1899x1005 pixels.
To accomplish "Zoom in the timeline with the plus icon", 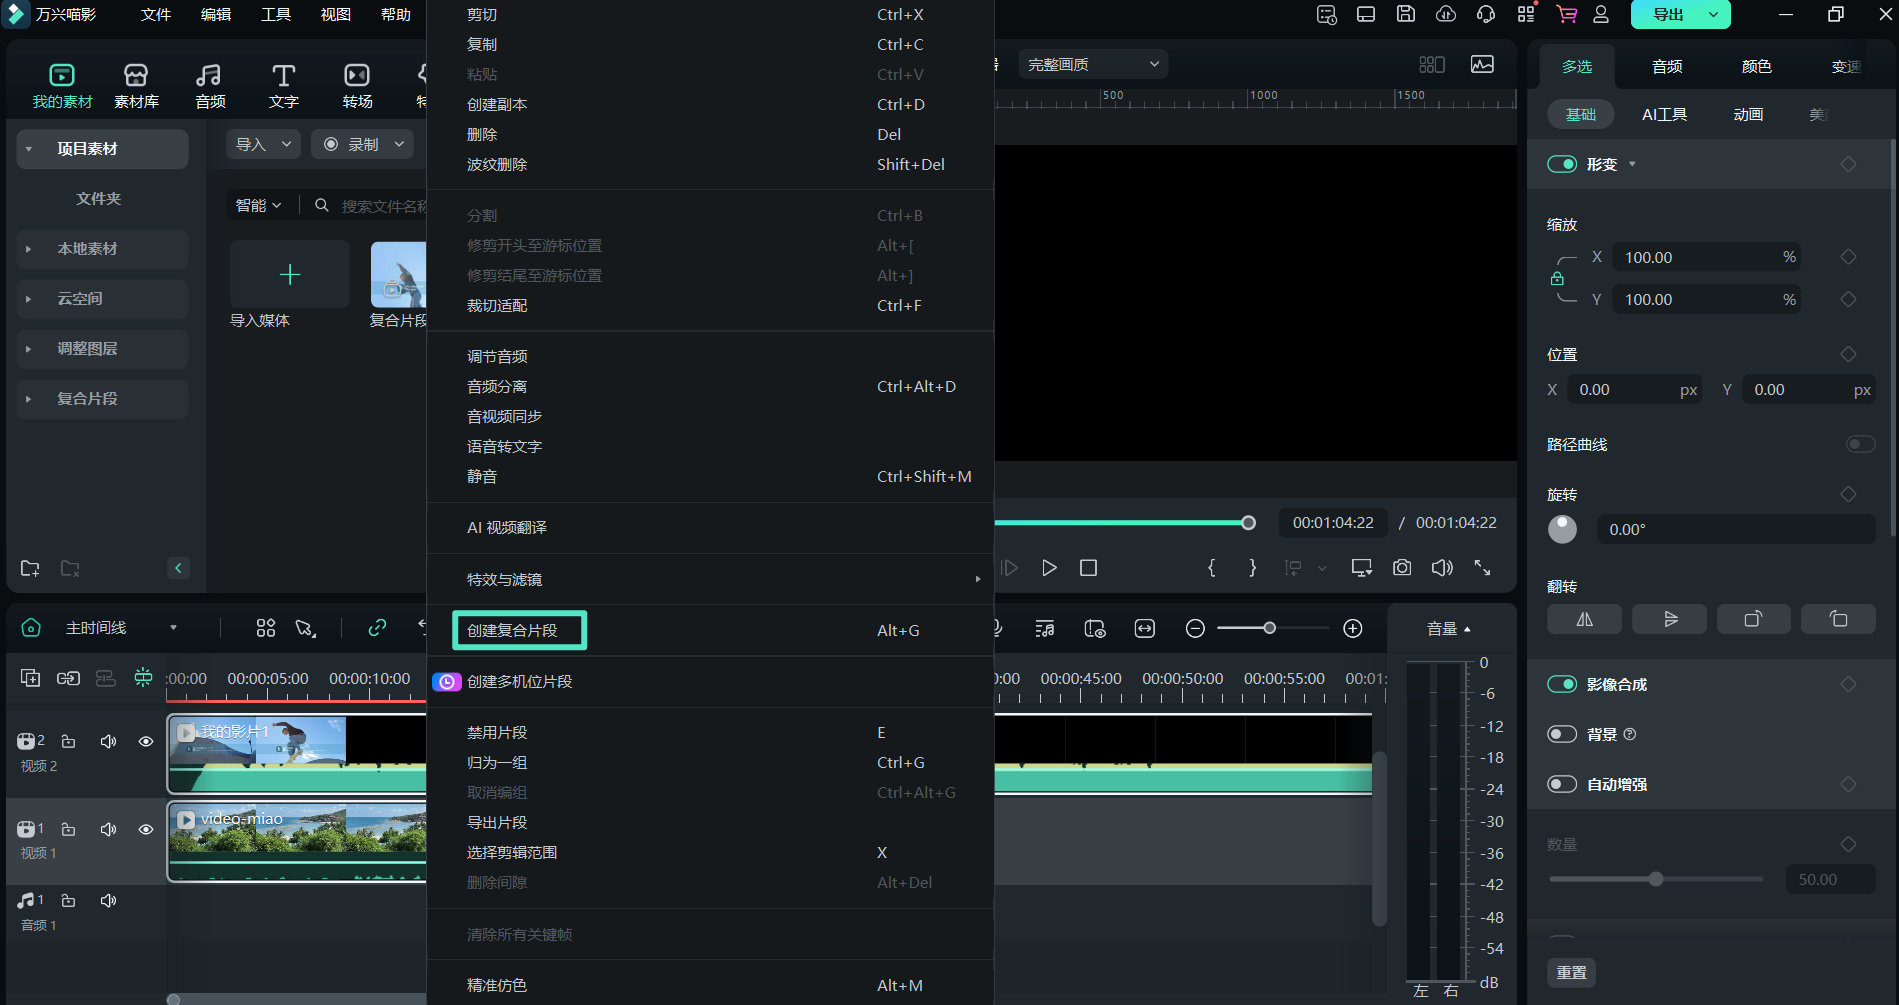I will tap(1352, 628).
